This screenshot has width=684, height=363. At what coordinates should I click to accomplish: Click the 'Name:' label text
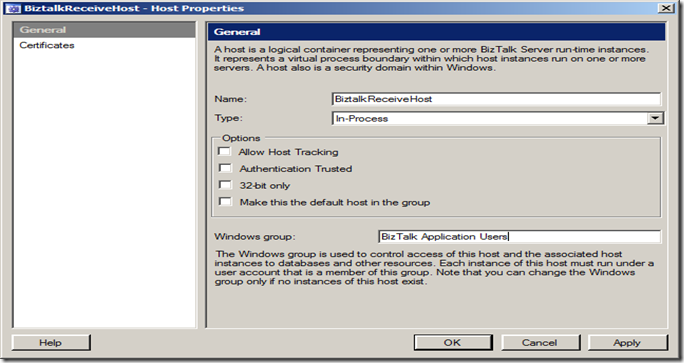point(230,99)
